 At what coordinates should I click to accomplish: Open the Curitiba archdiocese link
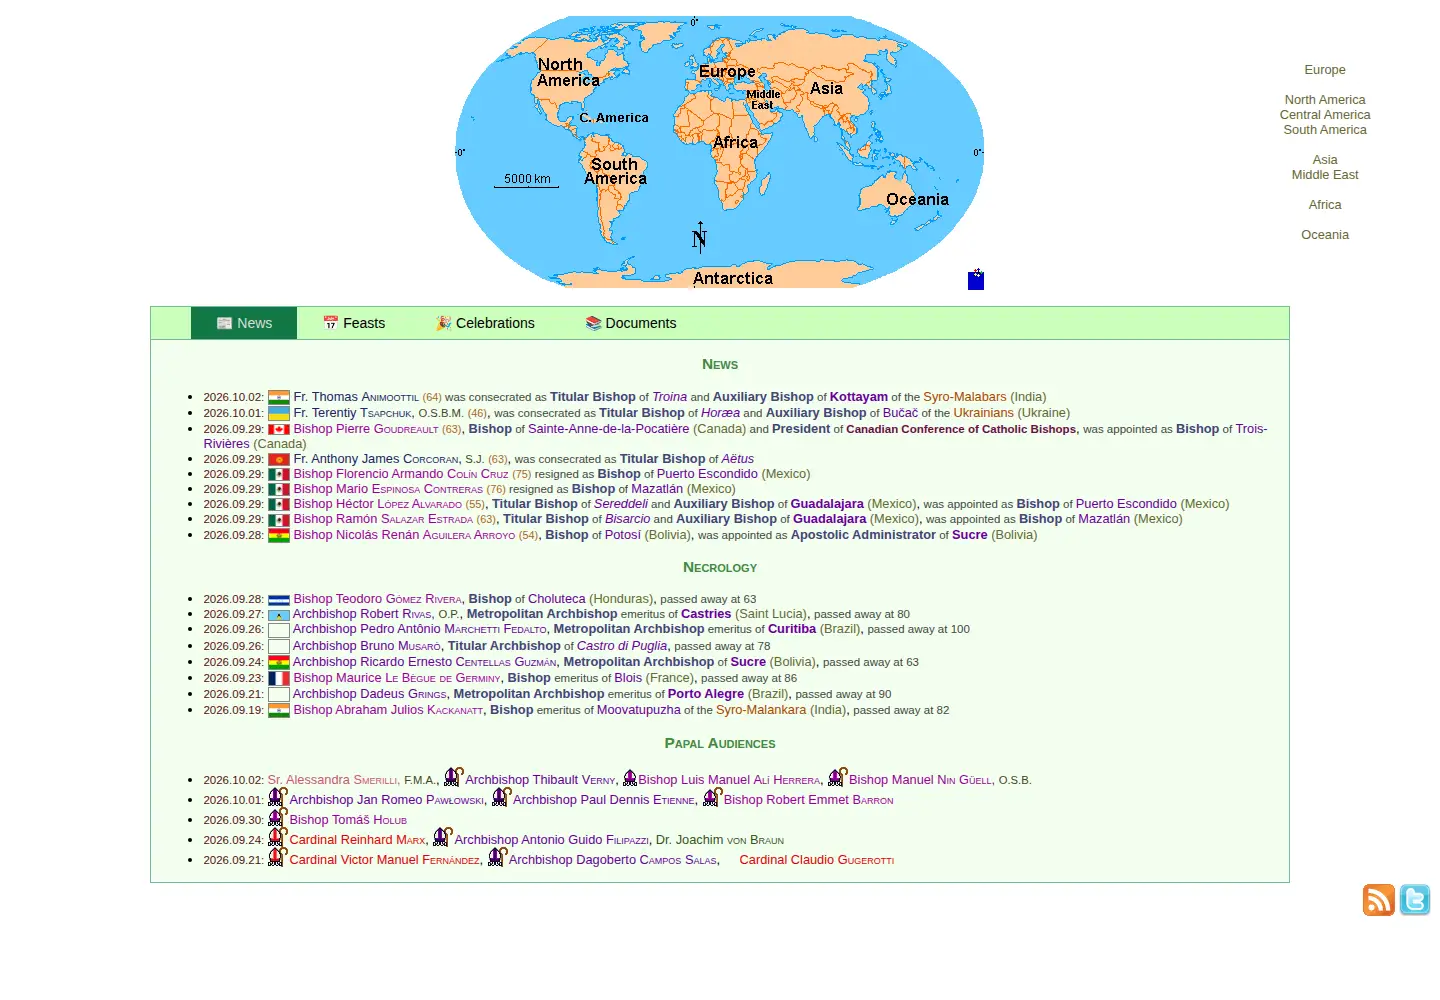click(792, 629)
